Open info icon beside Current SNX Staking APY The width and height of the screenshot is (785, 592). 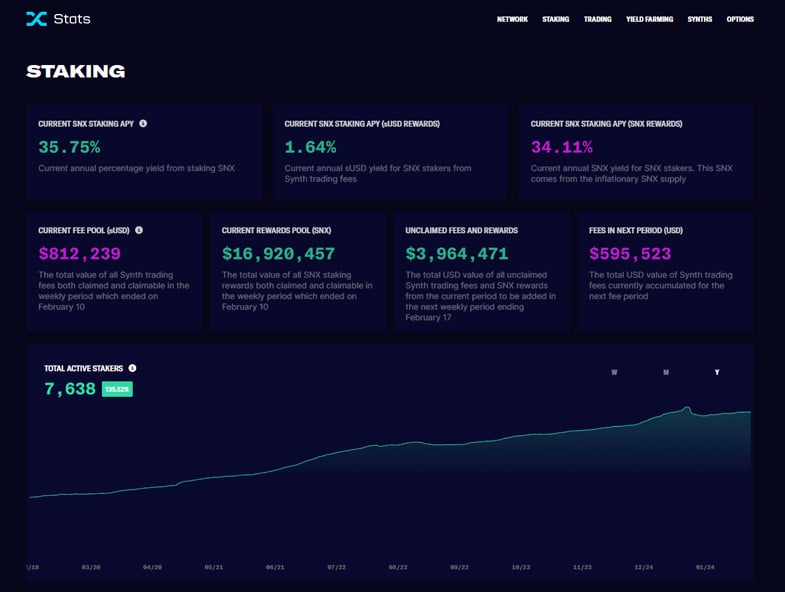click(143, 123)
